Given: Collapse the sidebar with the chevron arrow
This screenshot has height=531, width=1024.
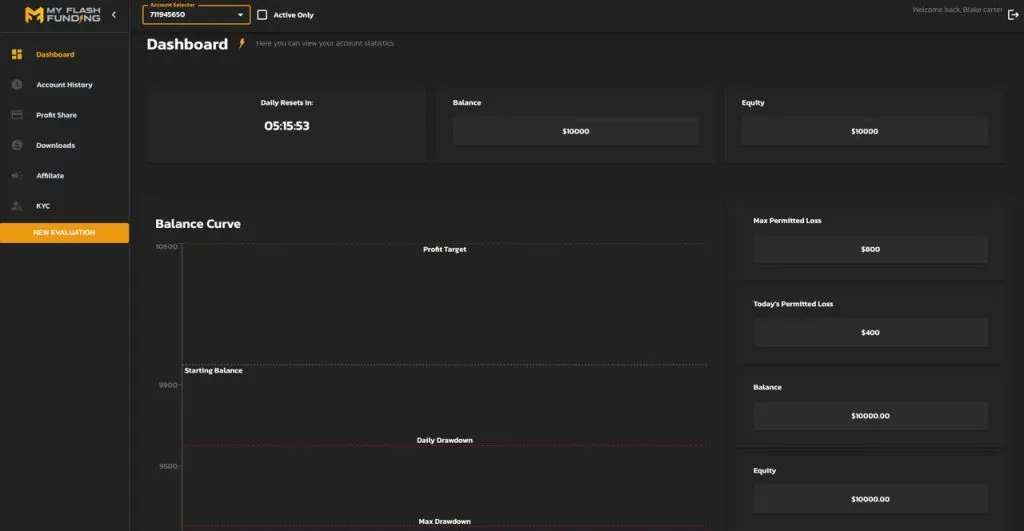Looking at the screenshot, I should point(114,14).
